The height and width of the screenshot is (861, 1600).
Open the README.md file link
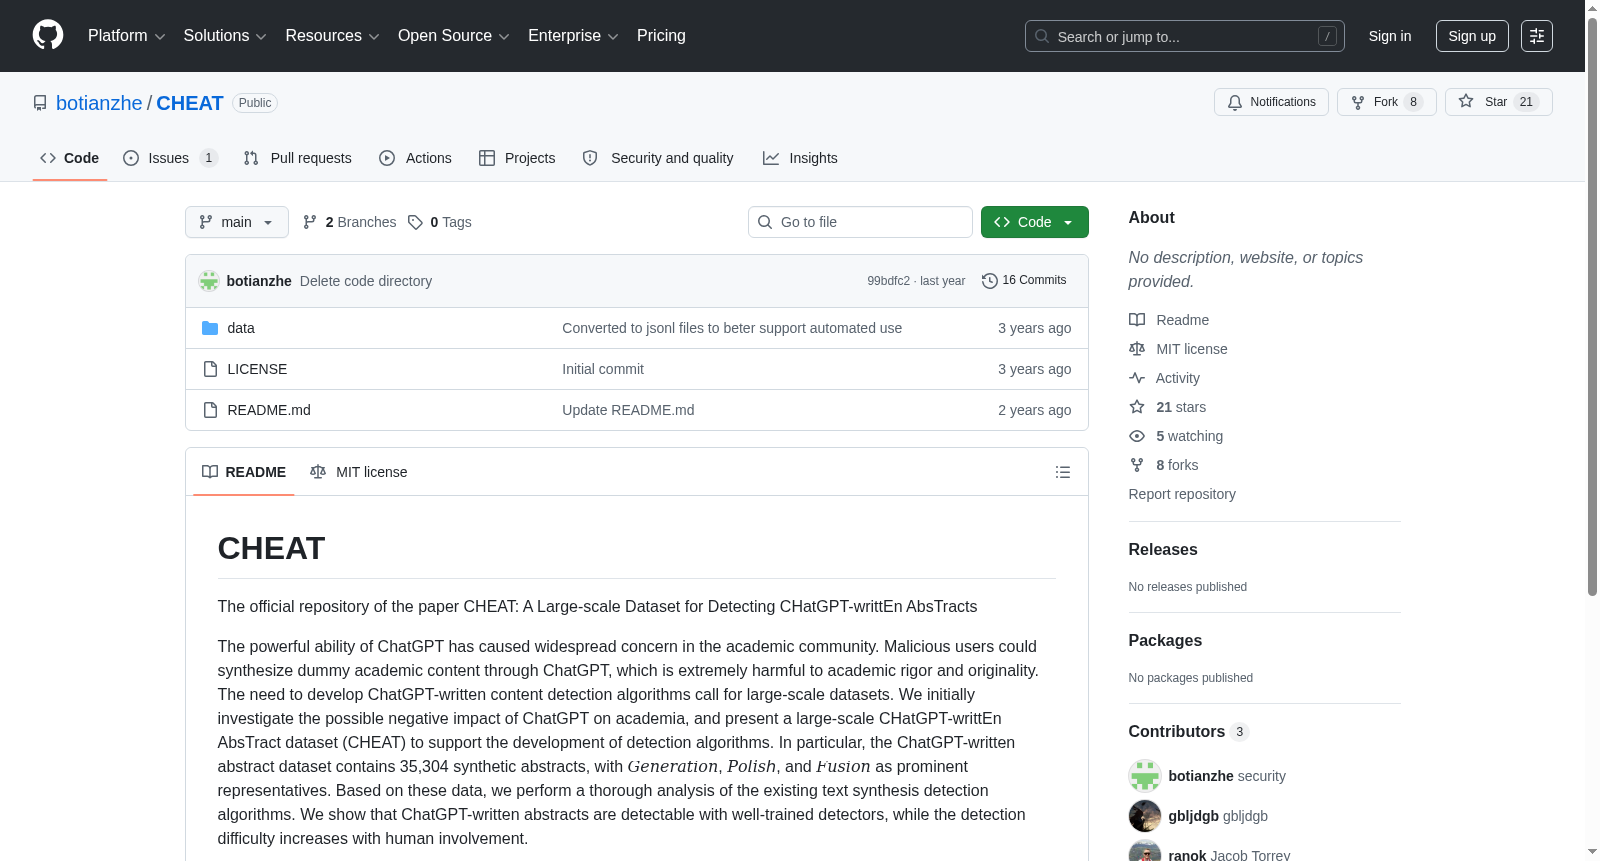269,410
